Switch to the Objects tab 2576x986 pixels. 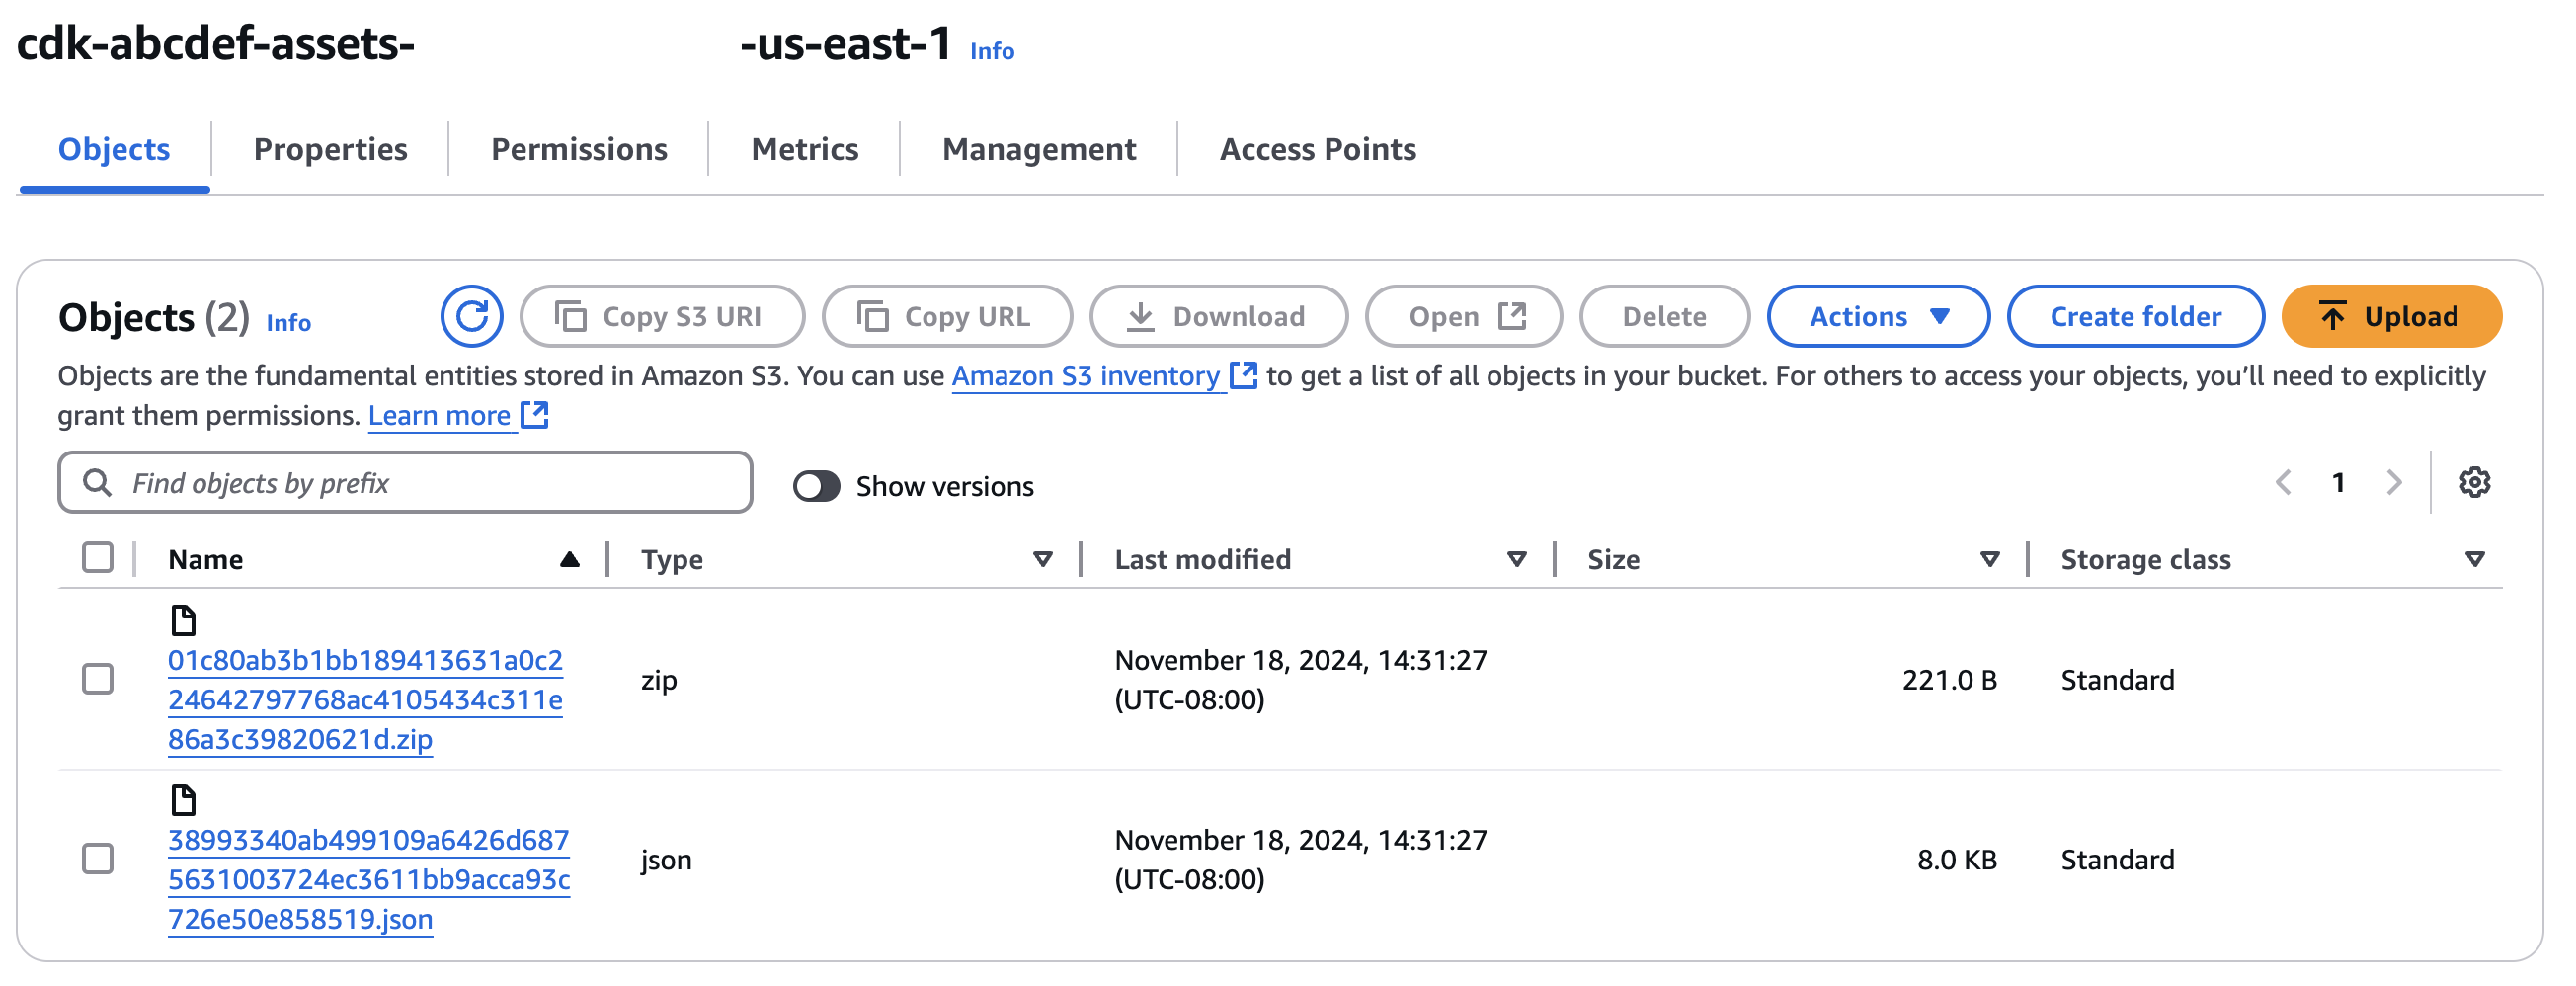(x=114, y=150)
